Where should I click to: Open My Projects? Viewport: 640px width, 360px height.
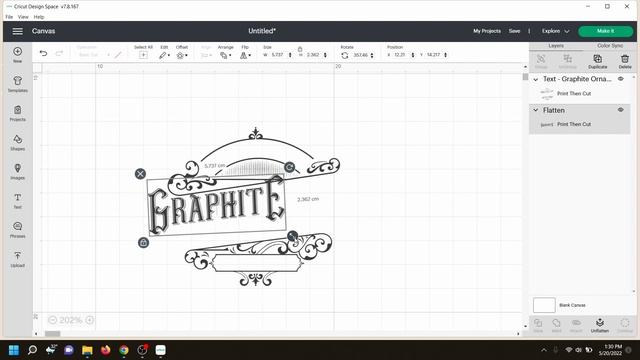(x=487, y=31)
